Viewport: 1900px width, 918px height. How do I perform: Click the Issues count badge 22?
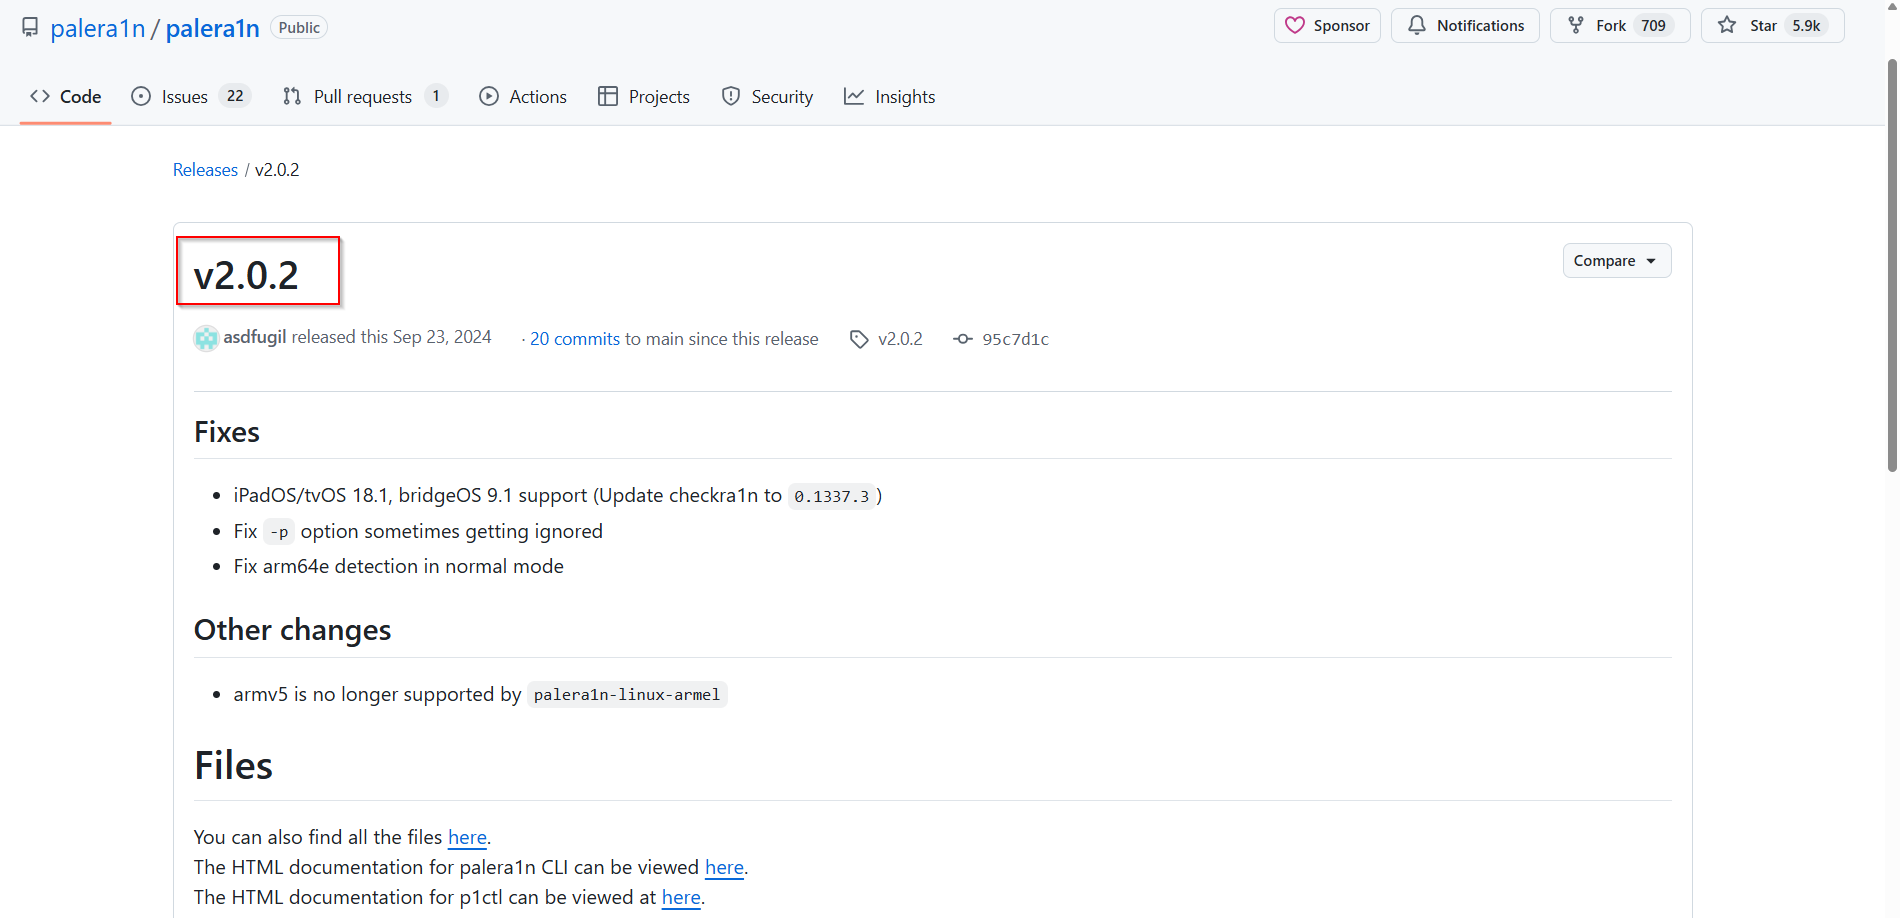(235, 96)
